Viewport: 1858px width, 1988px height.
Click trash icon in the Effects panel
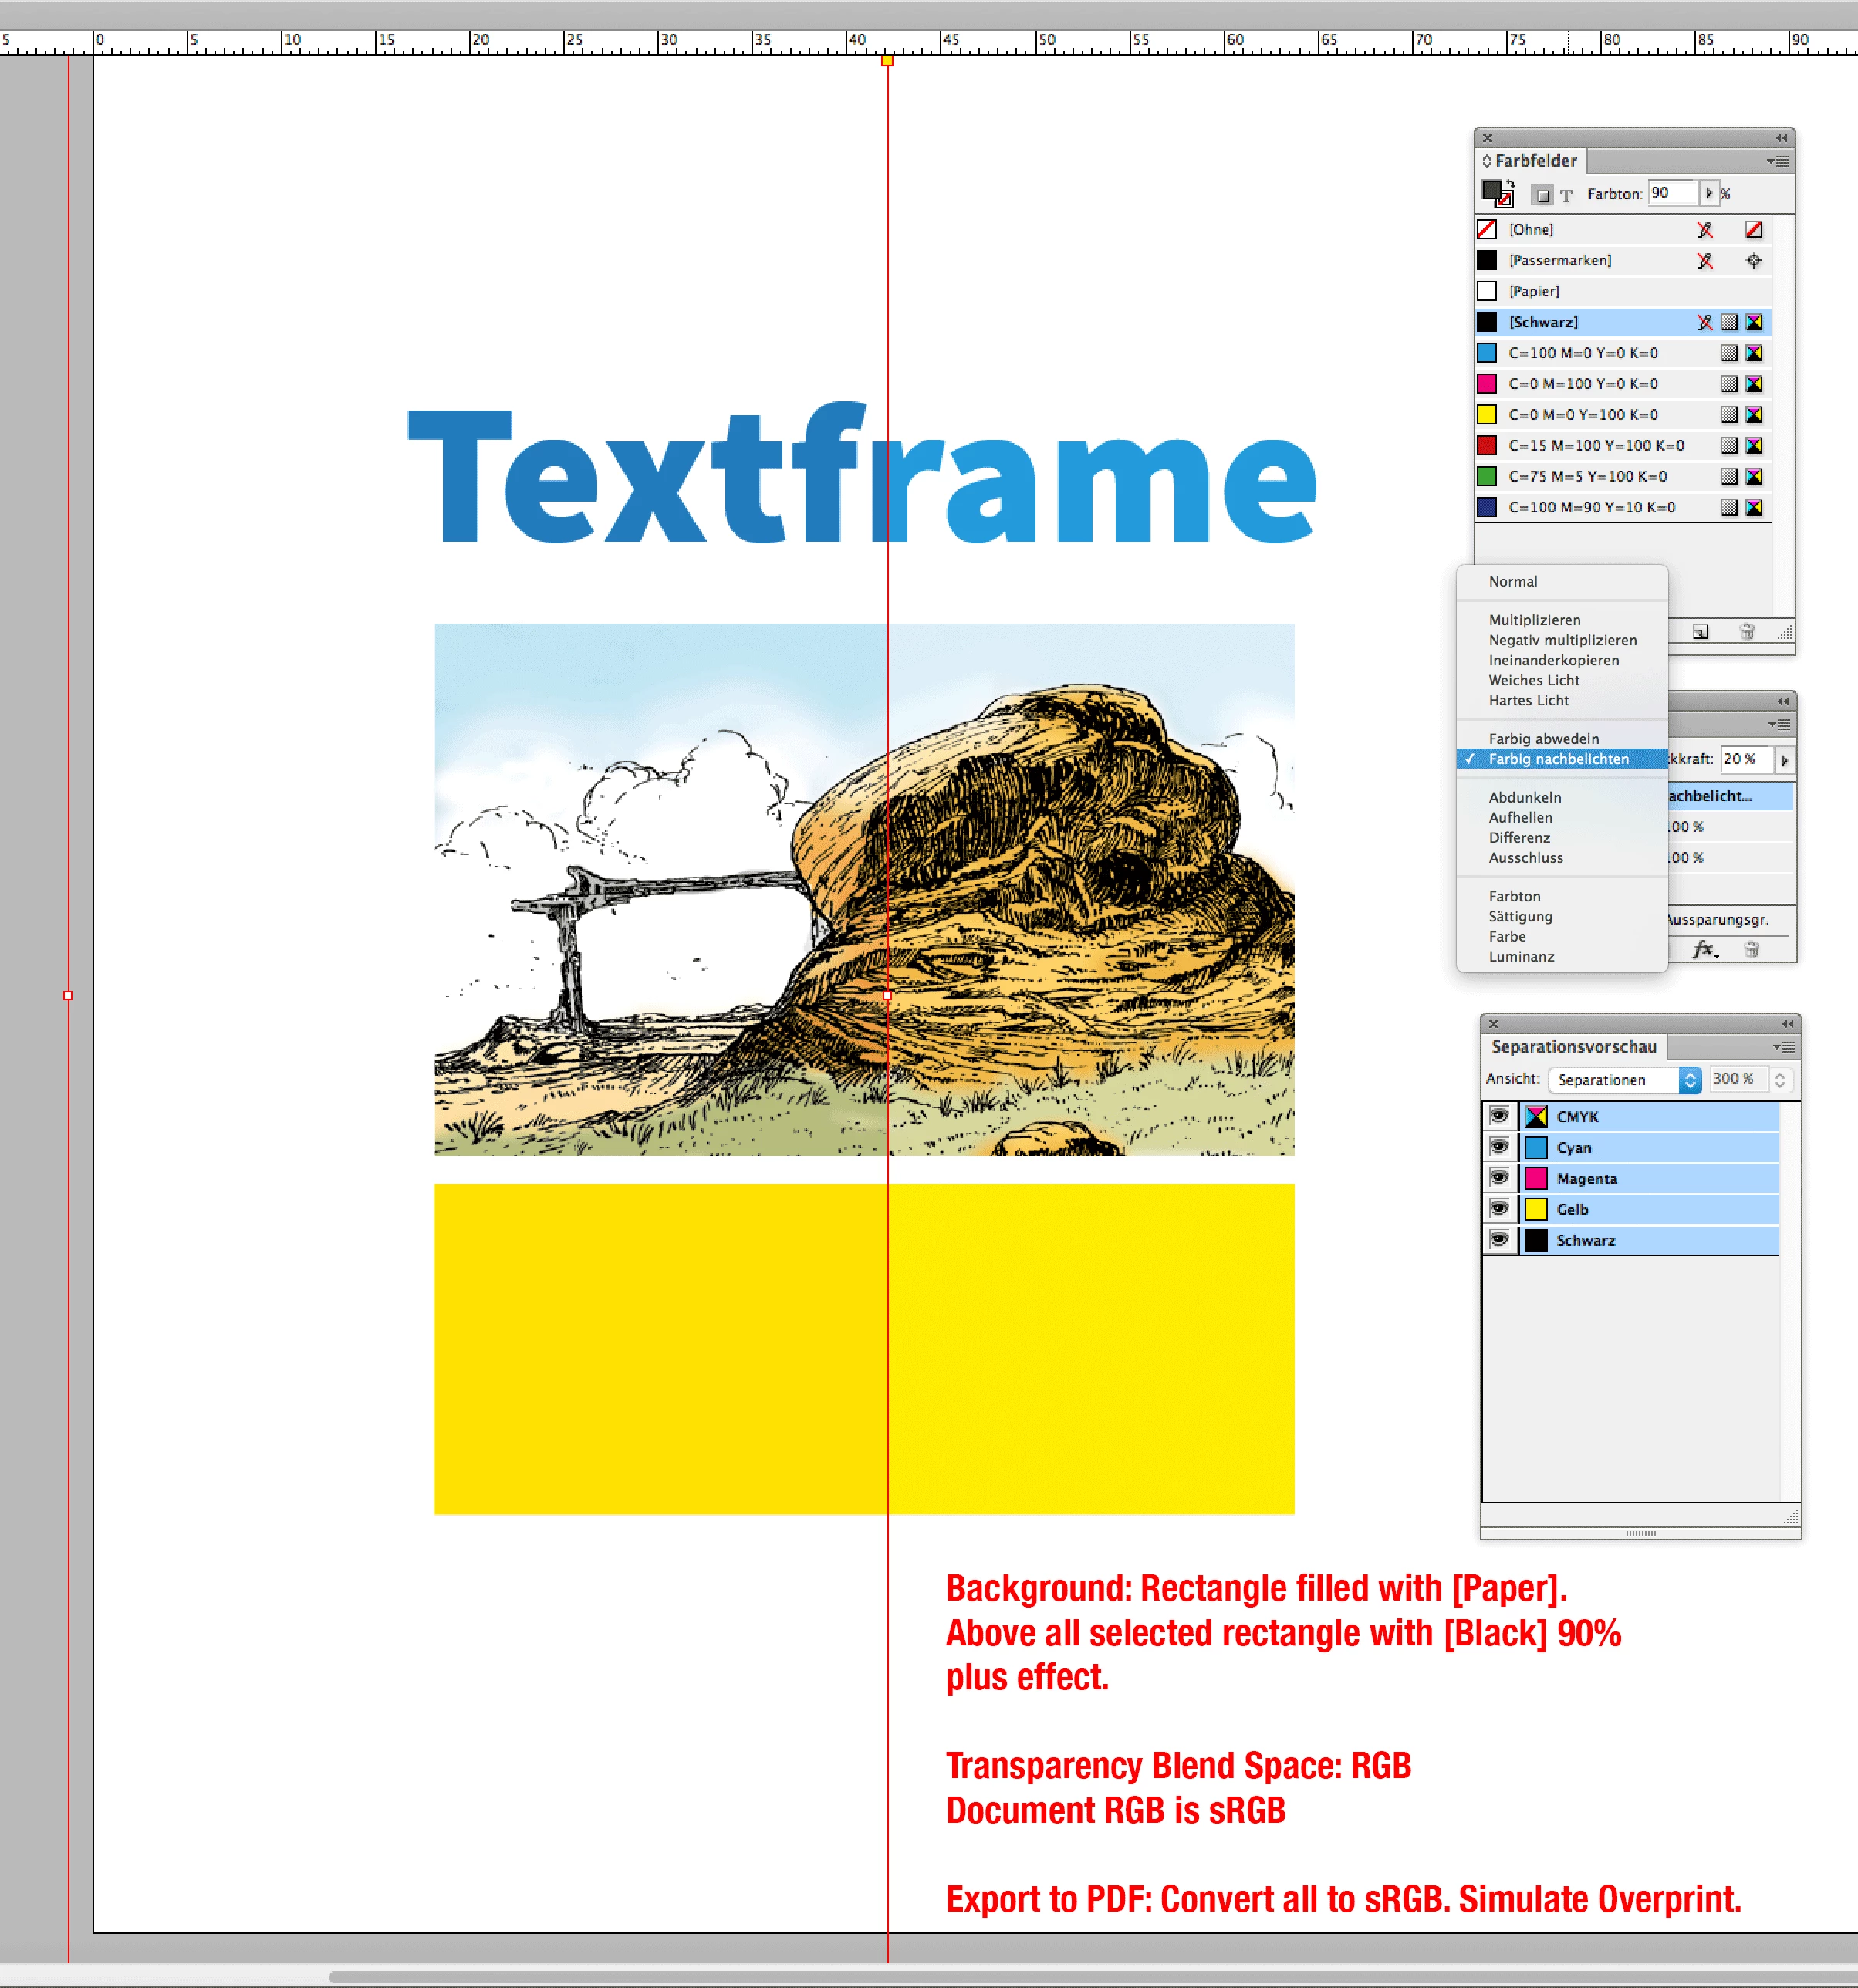[x=1751, y=949]
